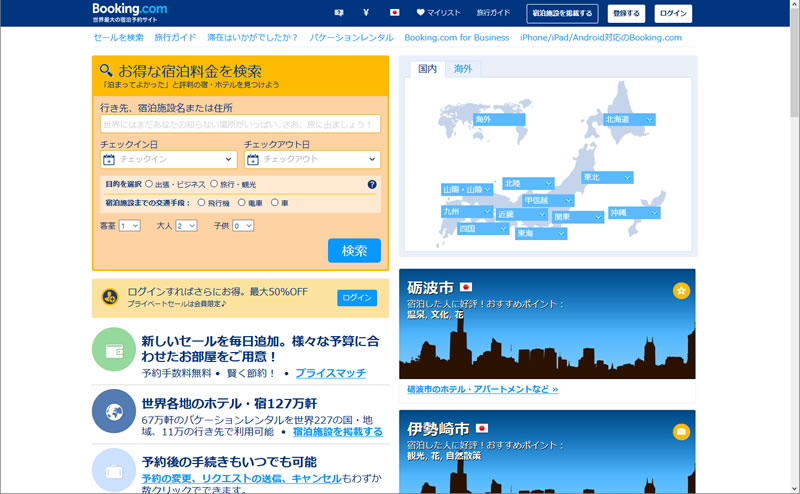The image size is (800, 494).
Task: Click the 宿泊施設を掲載する header button
Action: coord(562,13)
